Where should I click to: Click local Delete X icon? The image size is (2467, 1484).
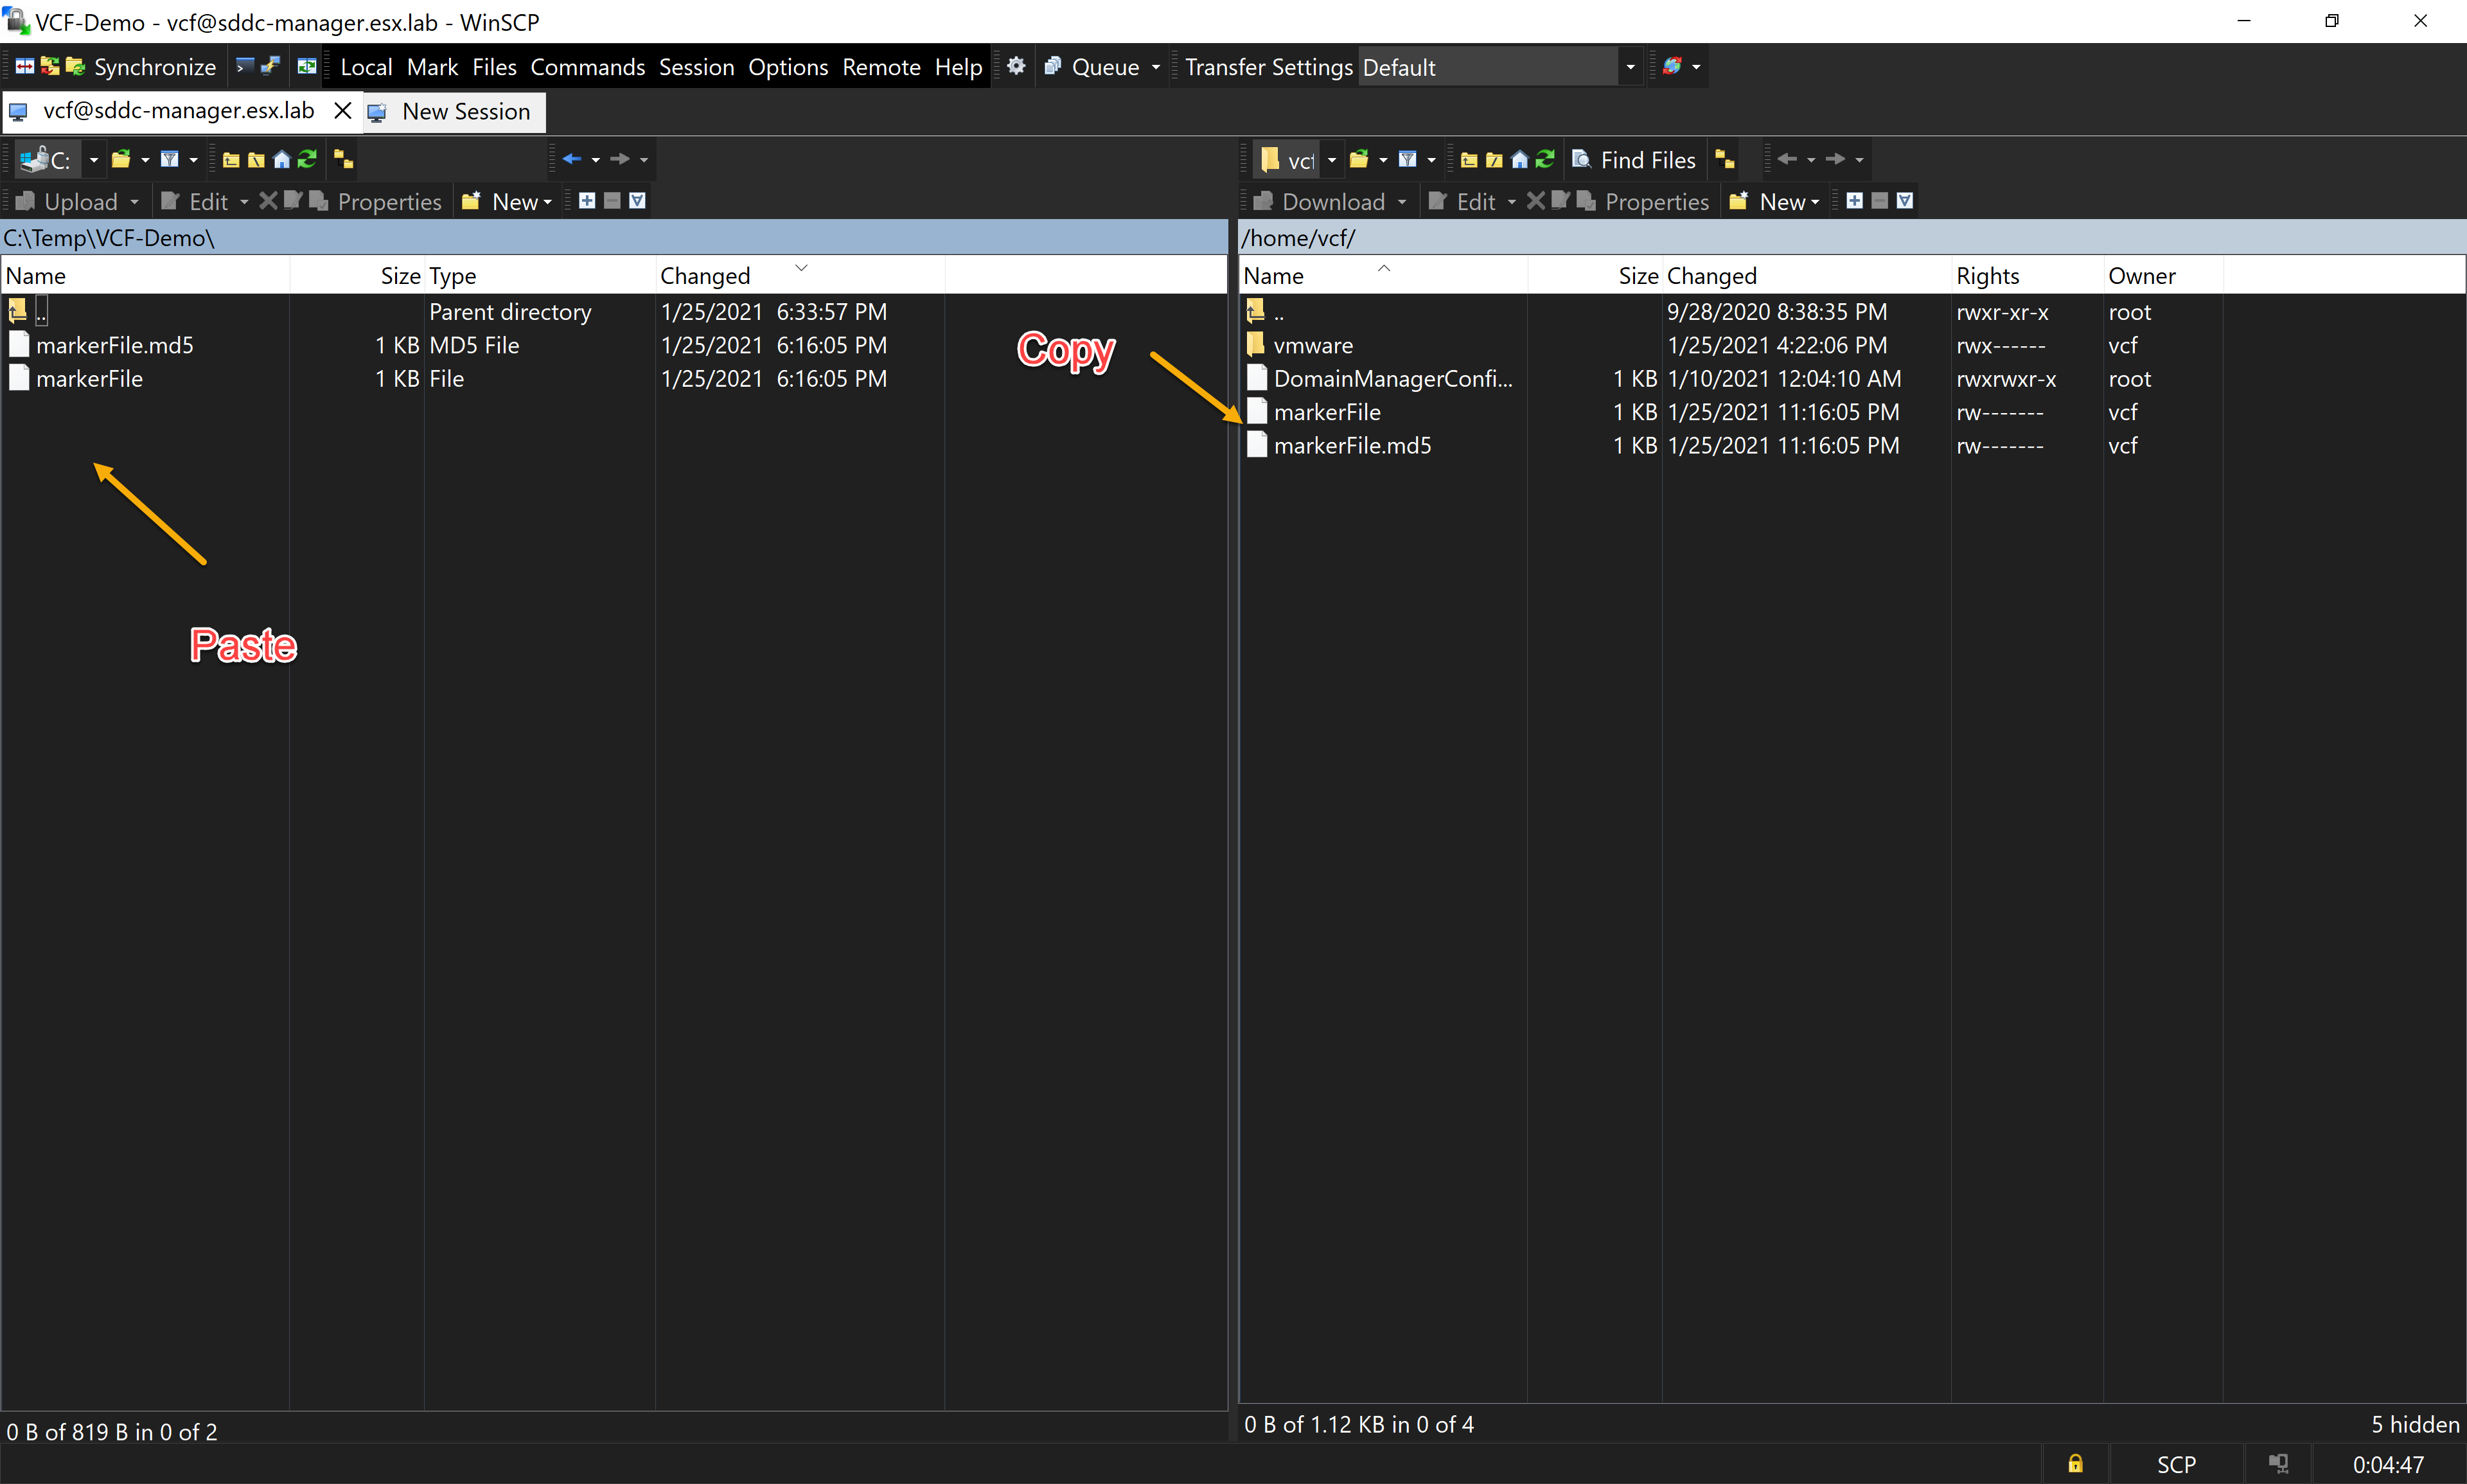point(268,201)
